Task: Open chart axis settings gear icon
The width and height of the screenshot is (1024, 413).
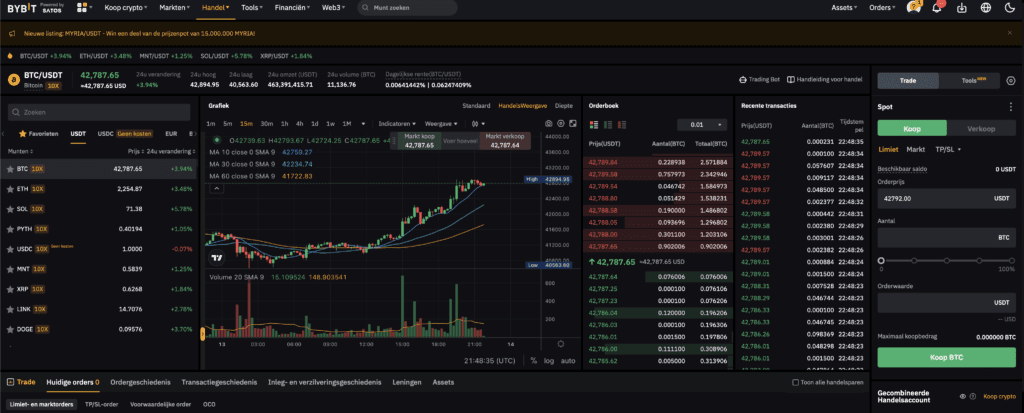Action: click(x=560, y=344)
